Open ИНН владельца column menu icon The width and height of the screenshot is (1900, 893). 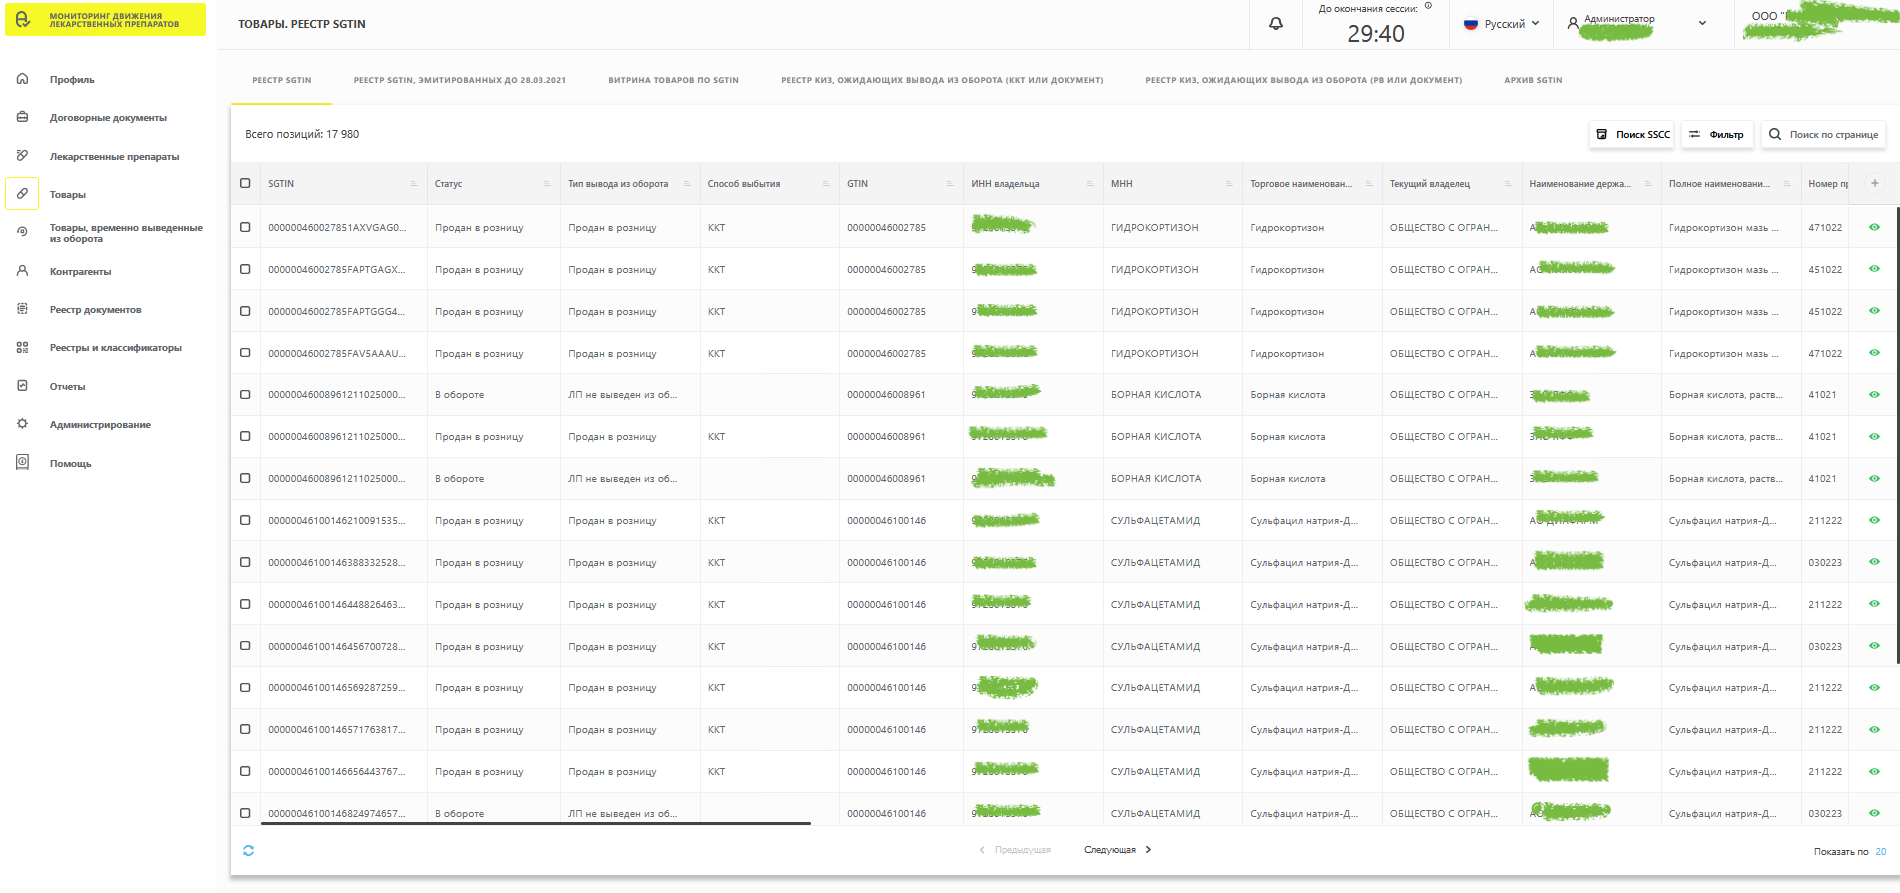pyautogui.click(x=1090, y=184)
